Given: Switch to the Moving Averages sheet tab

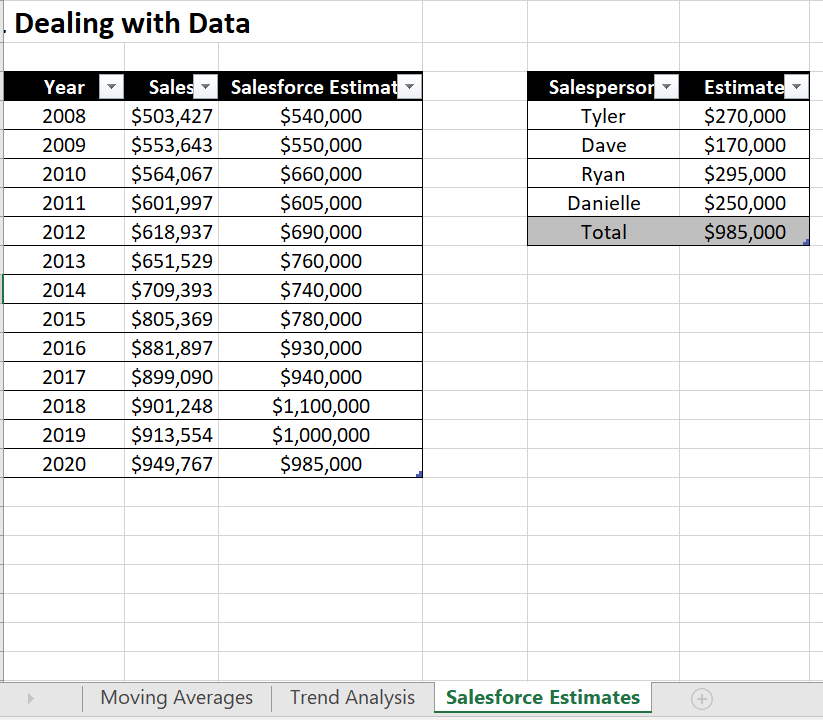Looking at the screenshot, I should [x=176, y=698].
